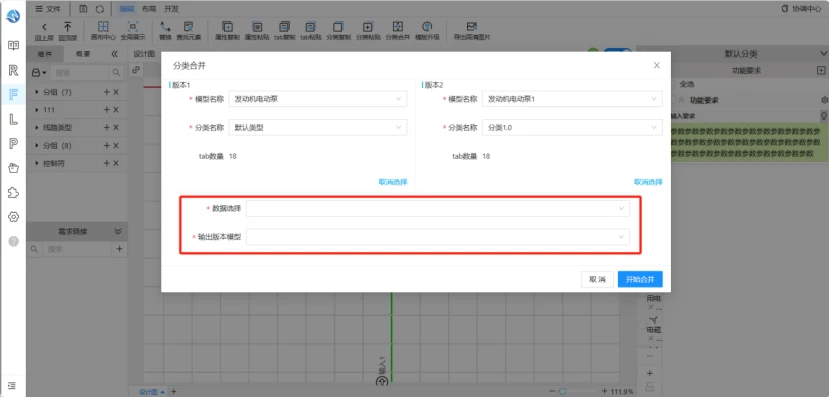
Task: Select the P icon in the left sidebar
Action: pos(14,143)
